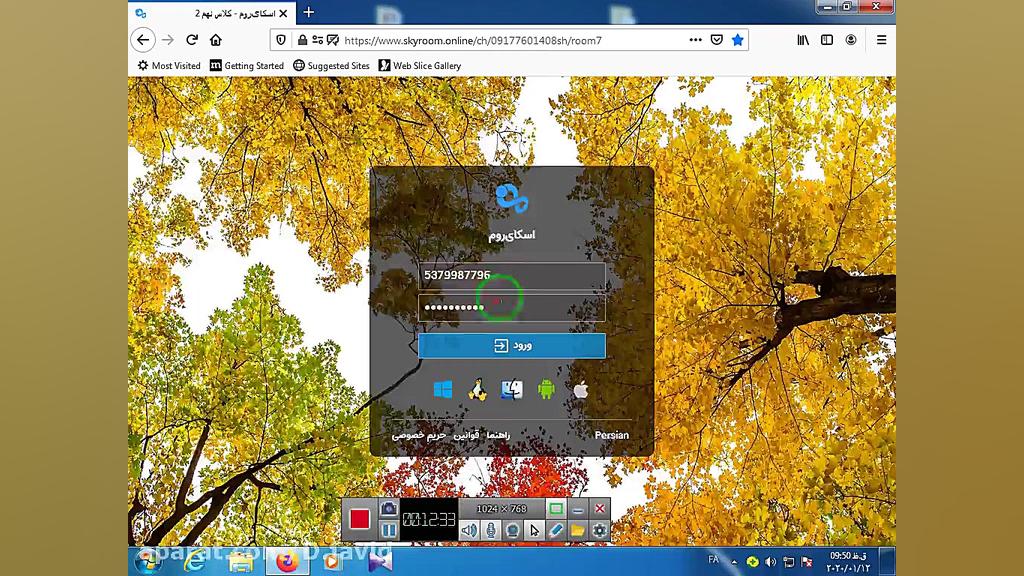Open the recorder settings gear icon
The height and width of the screenshot is (576, 1024).
coord(600,531)
